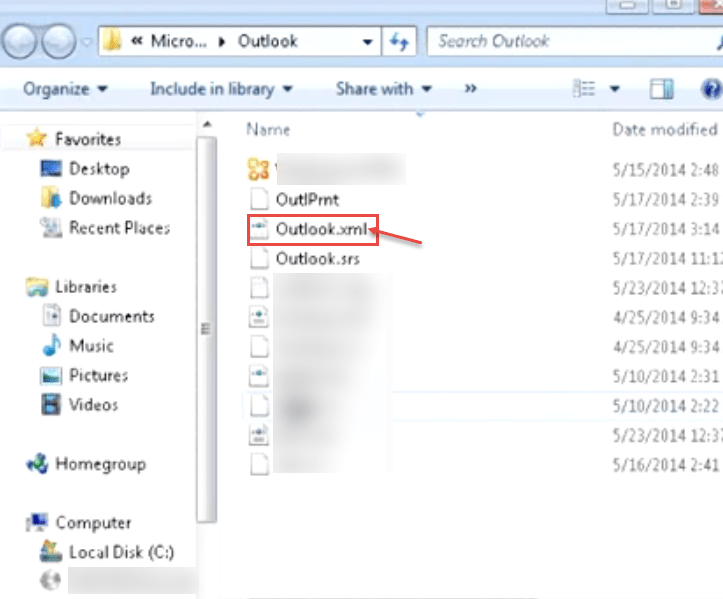723x599 pixels.
Task: Expand the arrow between Micro... and Outlook
Action: 222,42
